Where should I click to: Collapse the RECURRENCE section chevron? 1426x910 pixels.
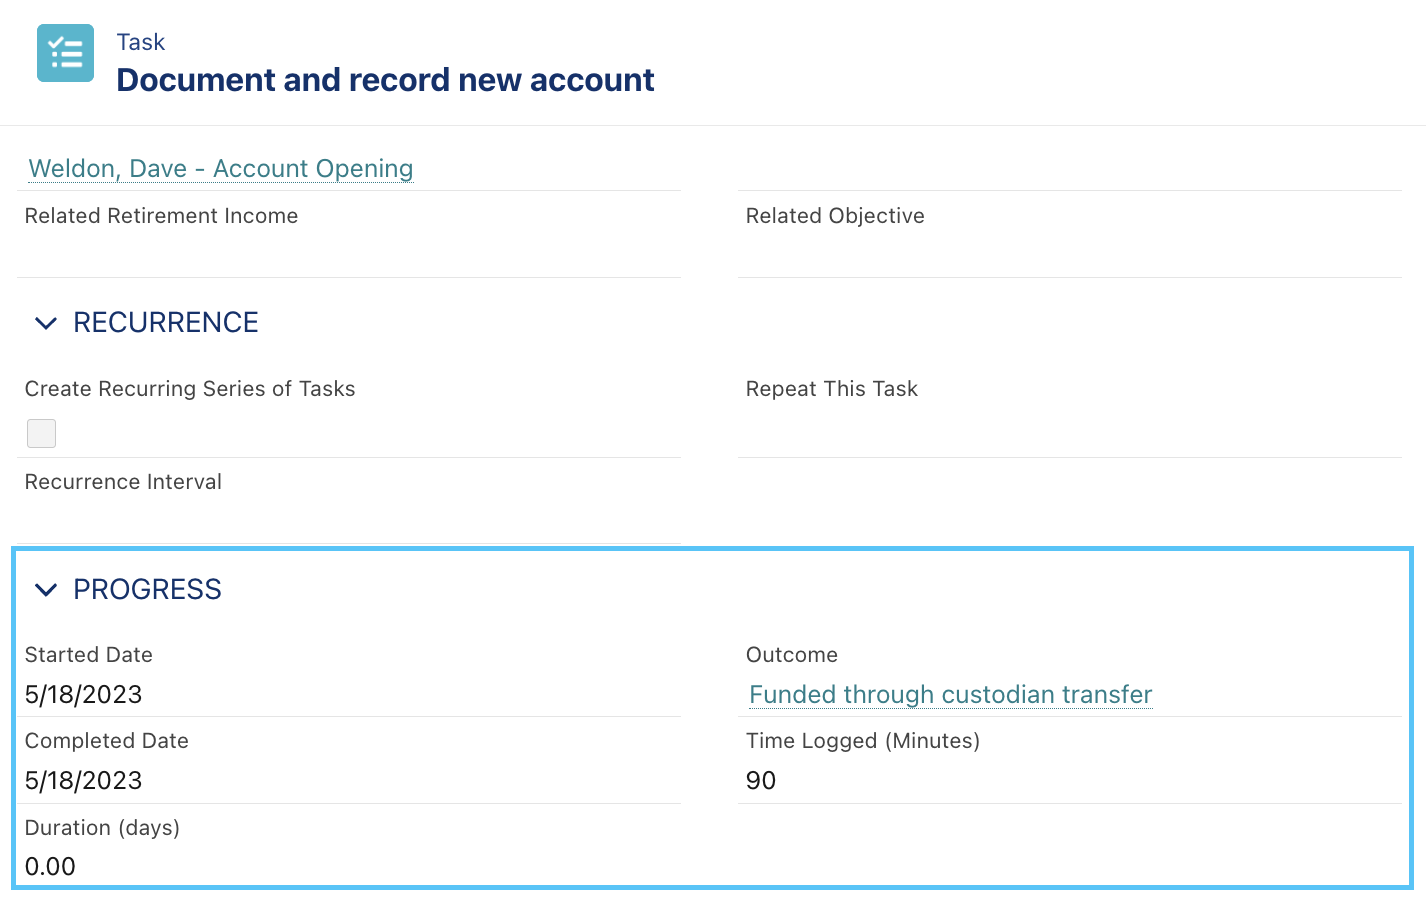point(46,323)
